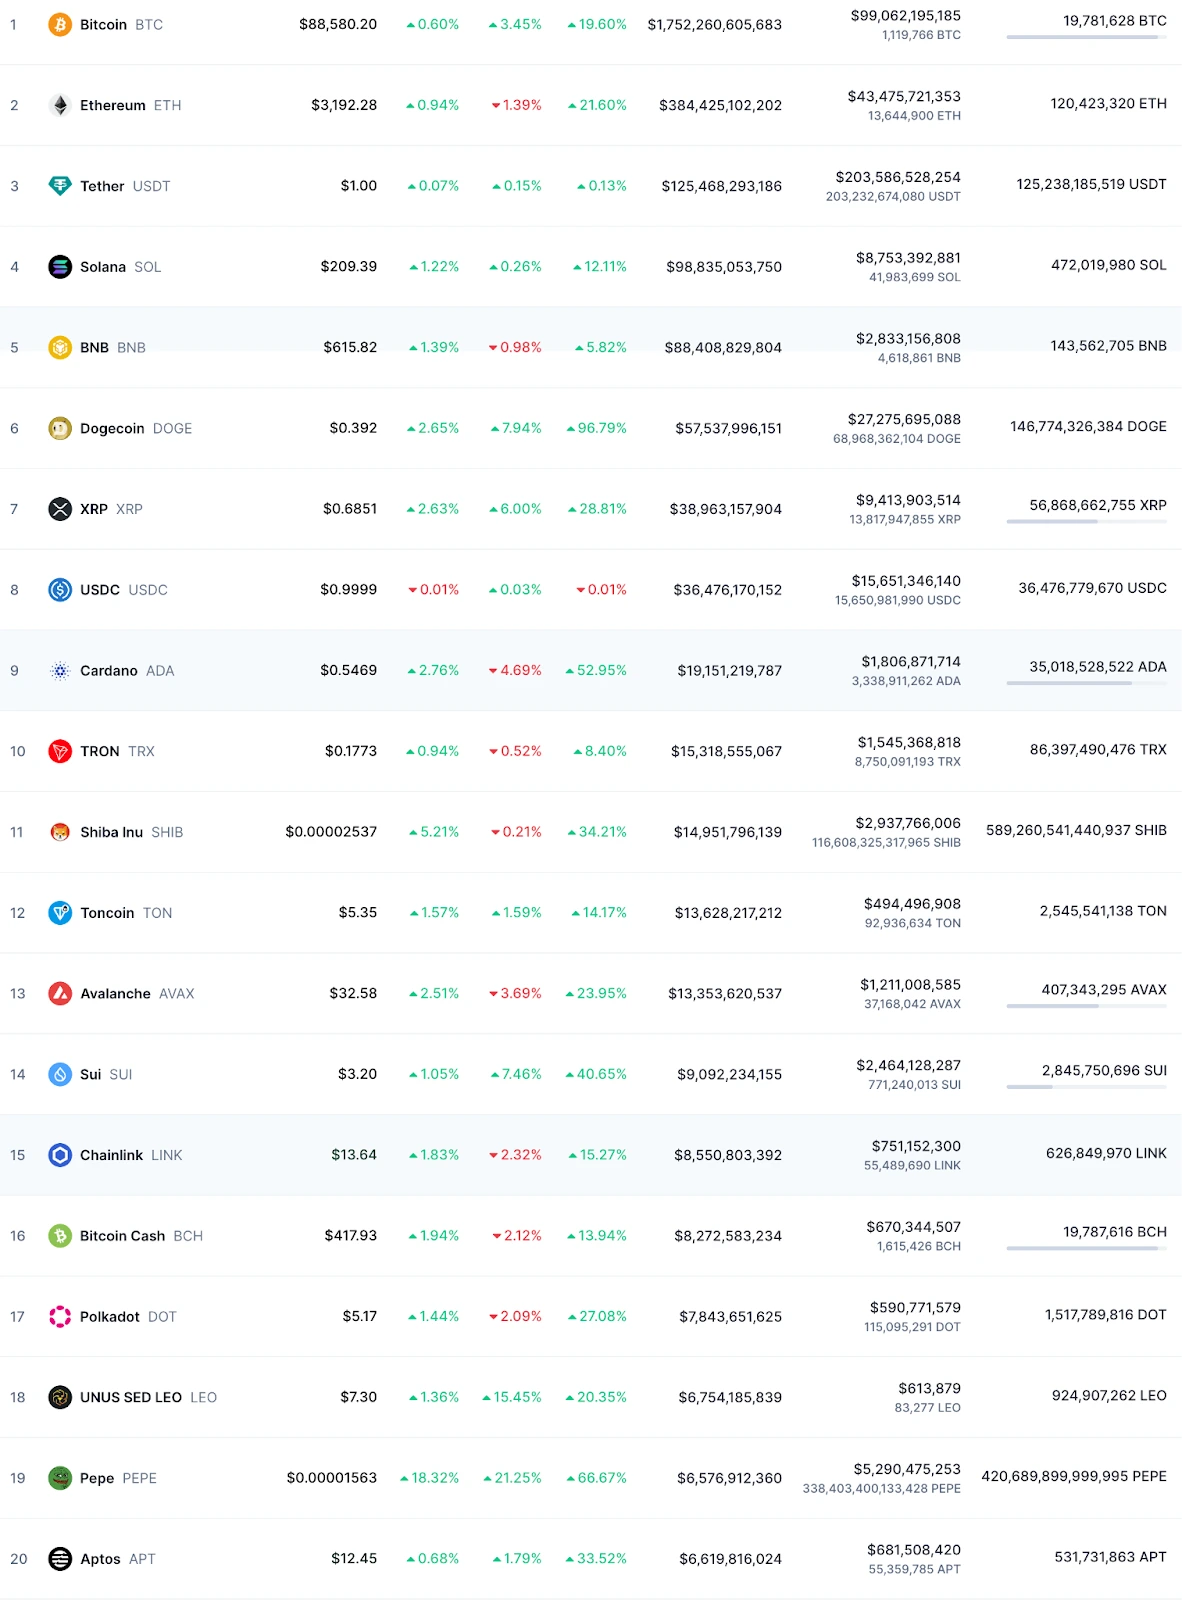Click the Shiba Inu logo icon
Screen dimensions: 1182x1600
60,832
